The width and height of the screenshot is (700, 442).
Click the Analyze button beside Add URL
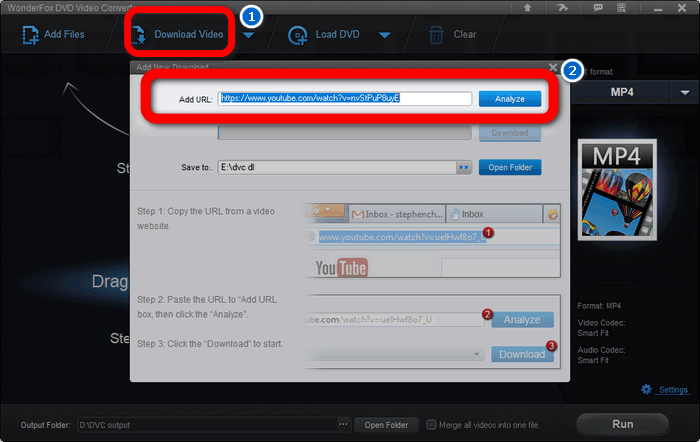510,99
